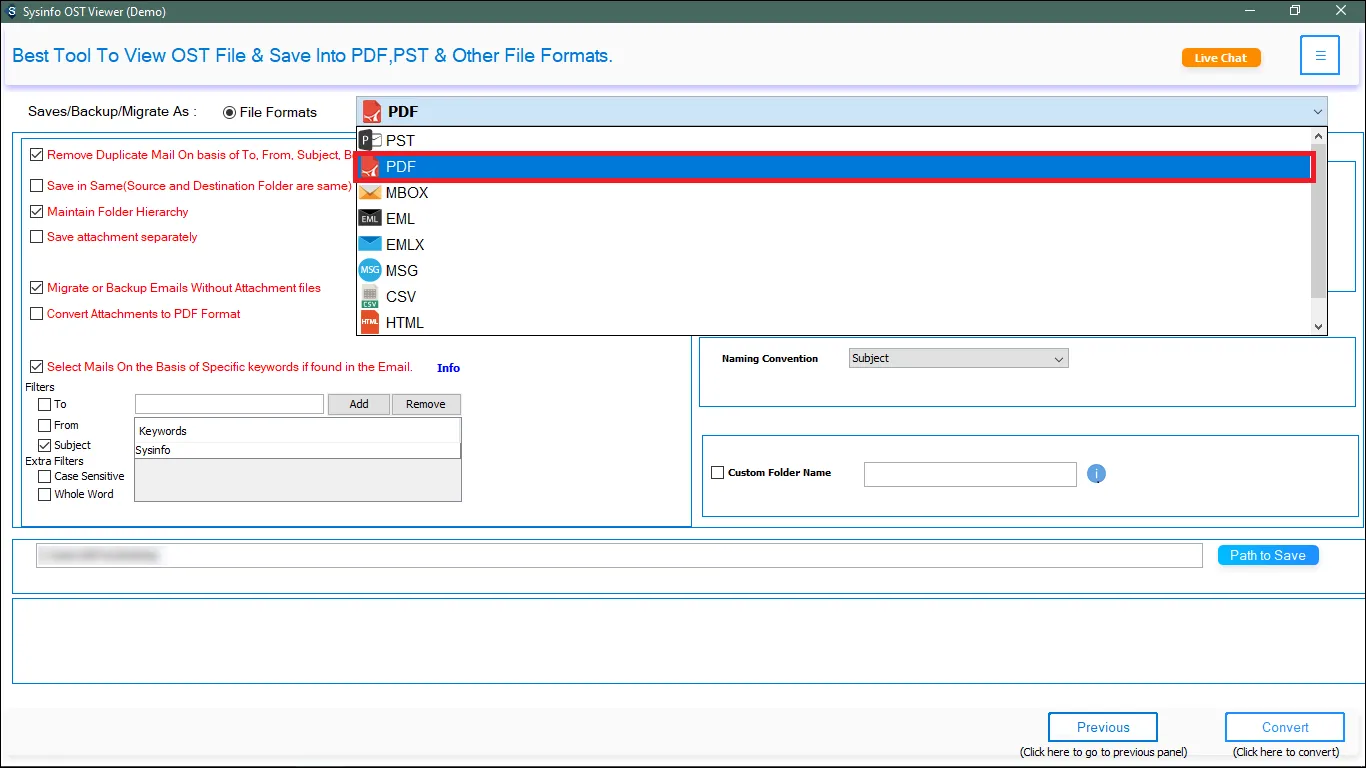The height and width of the screenshot is (768, 1366).
Task: Toggle Maintain Folder Hierarchy checkbox
Action: [37, 212]
